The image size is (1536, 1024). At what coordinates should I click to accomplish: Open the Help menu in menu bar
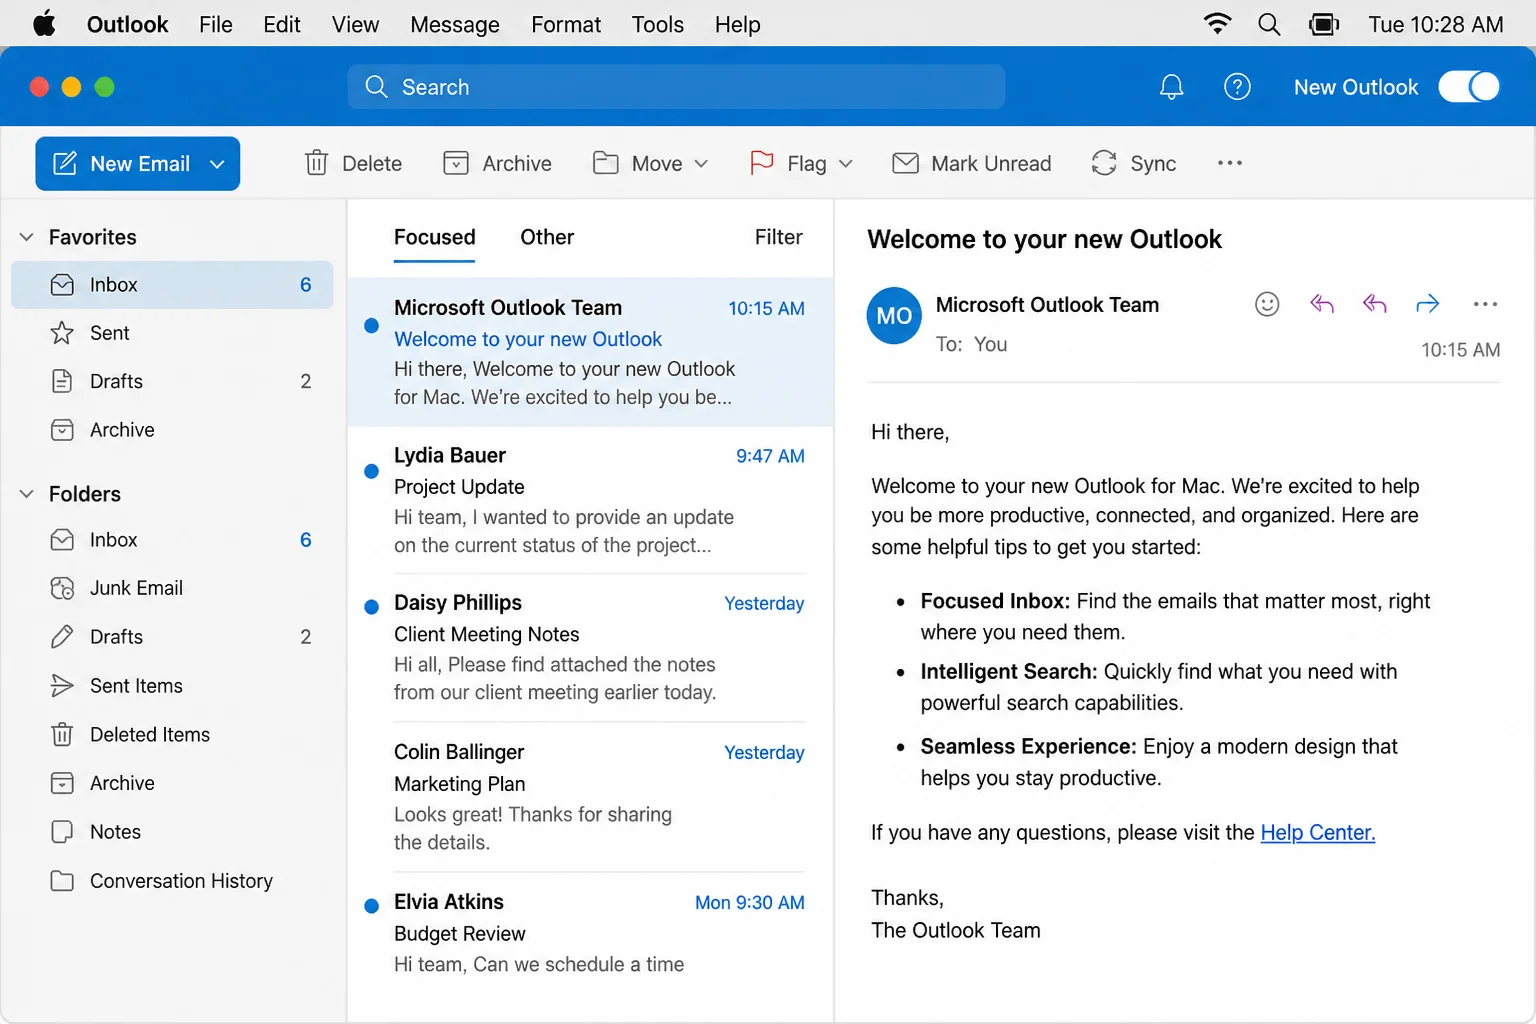[737, 24]
